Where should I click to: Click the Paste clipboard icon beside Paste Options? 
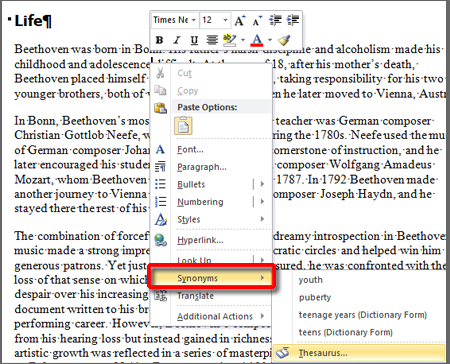point(160,108)
